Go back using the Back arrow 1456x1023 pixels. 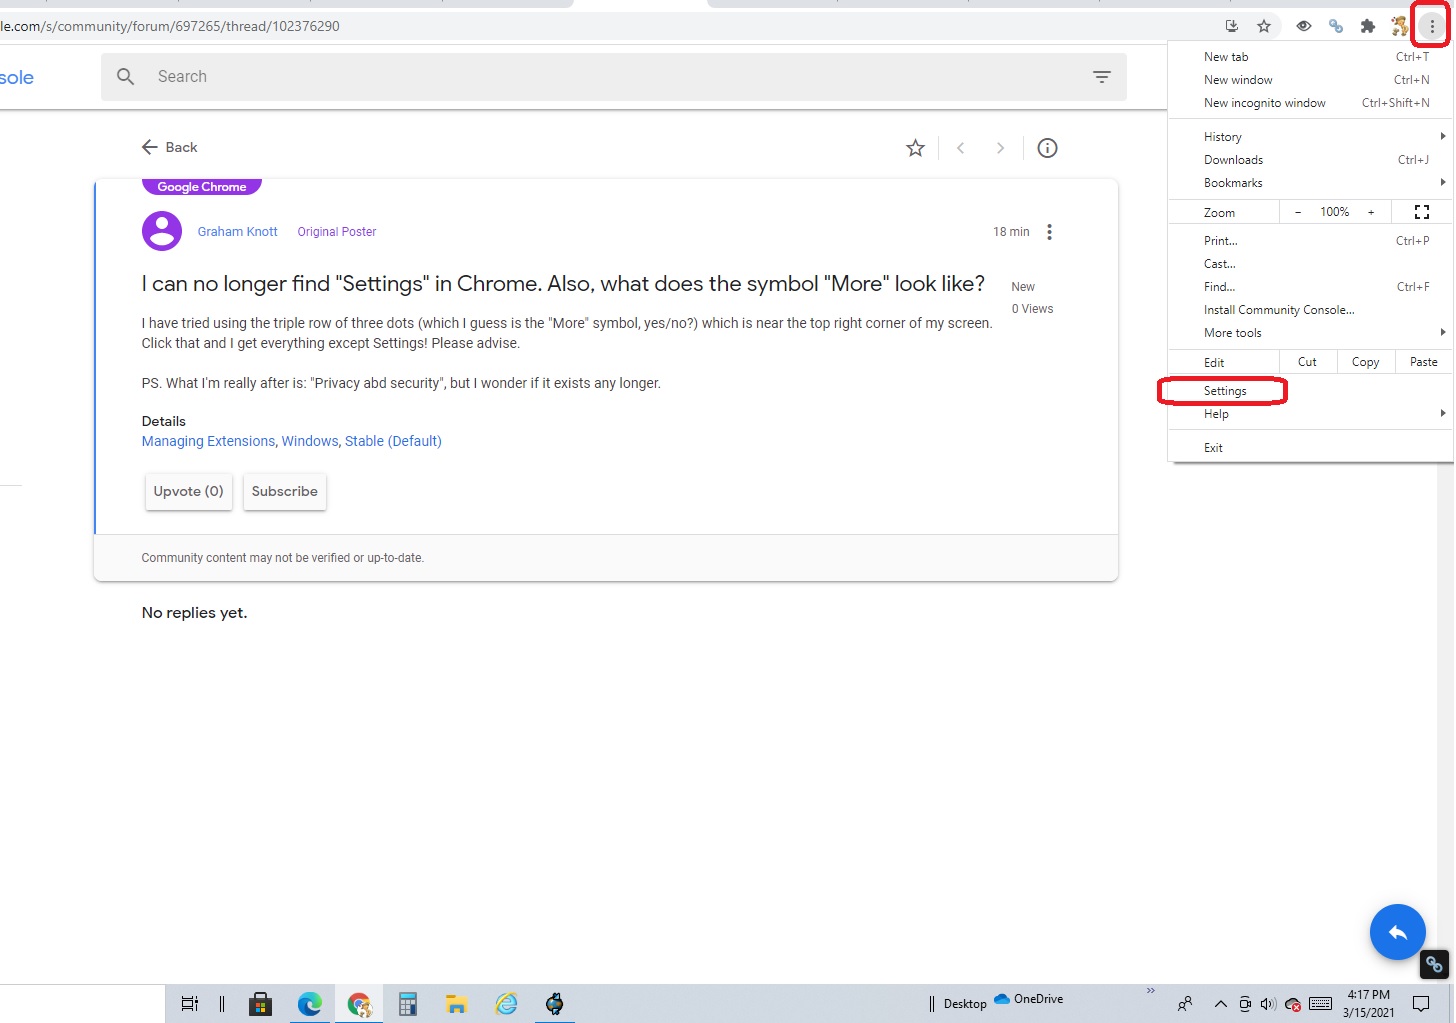tap(169, 147)
